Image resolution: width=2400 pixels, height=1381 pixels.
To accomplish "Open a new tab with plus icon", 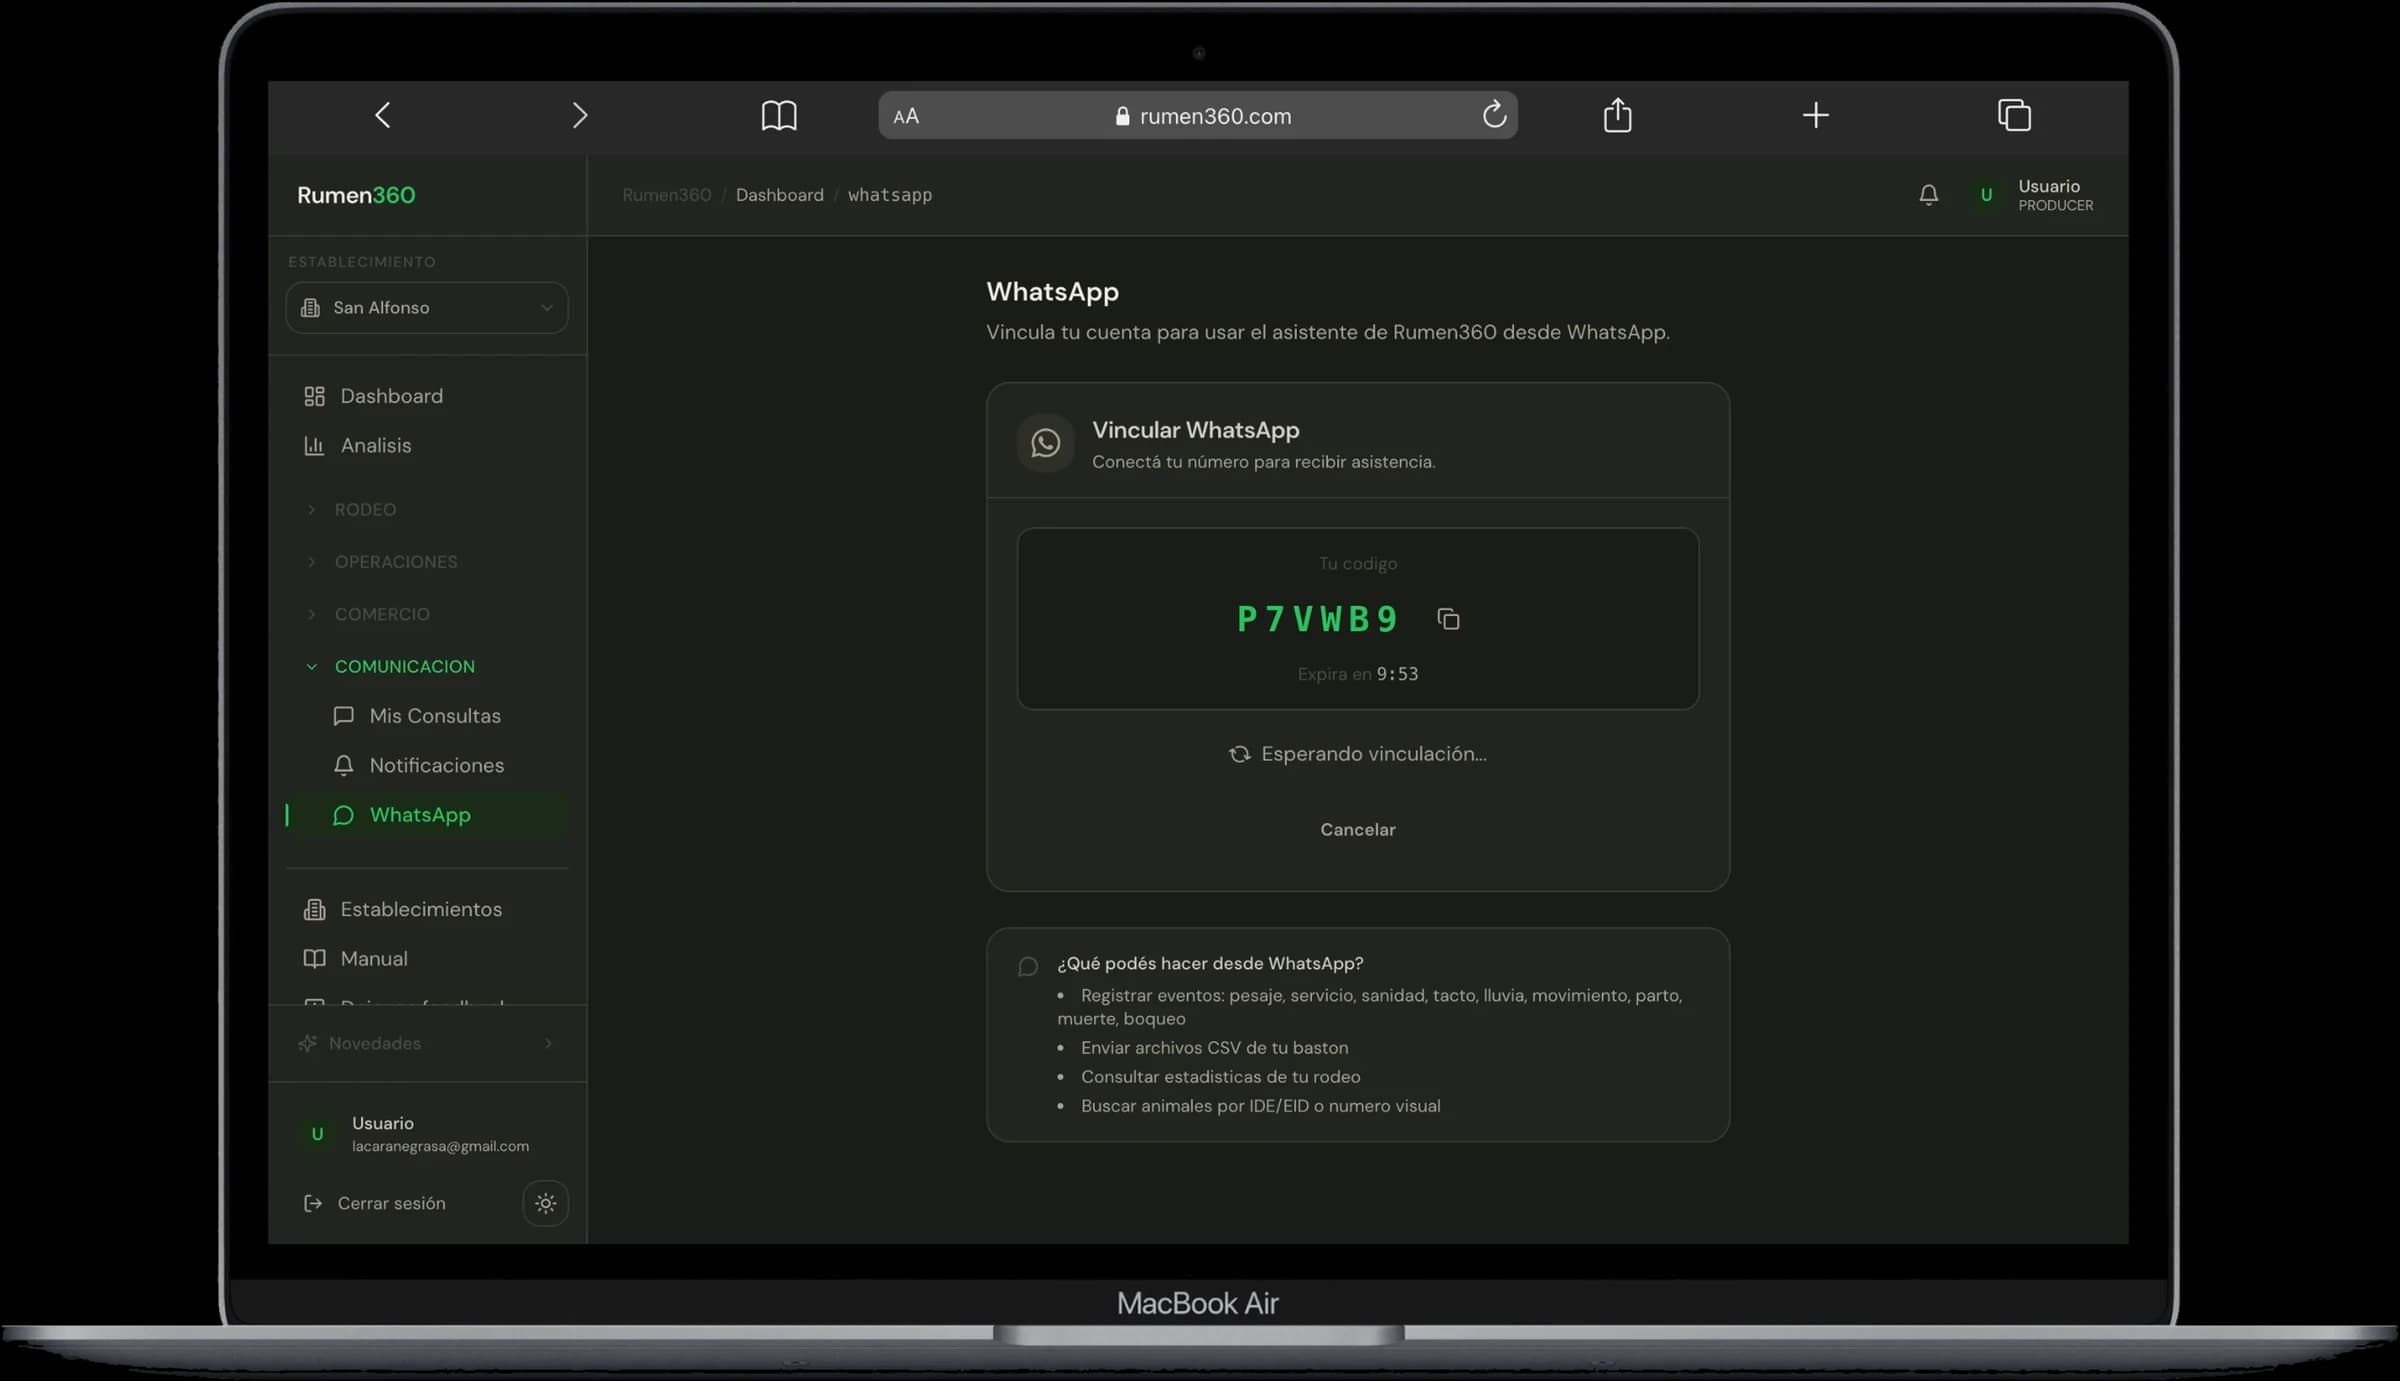I will point(1816,115).
